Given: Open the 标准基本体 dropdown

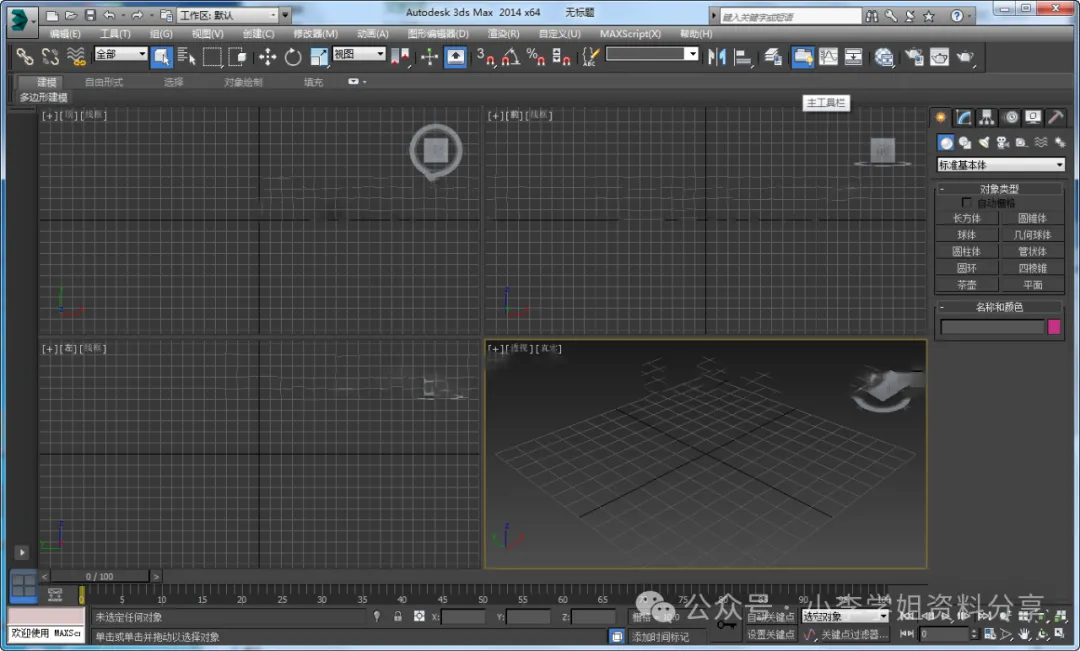Looking at the screenshot, I should pos(1000,165).
